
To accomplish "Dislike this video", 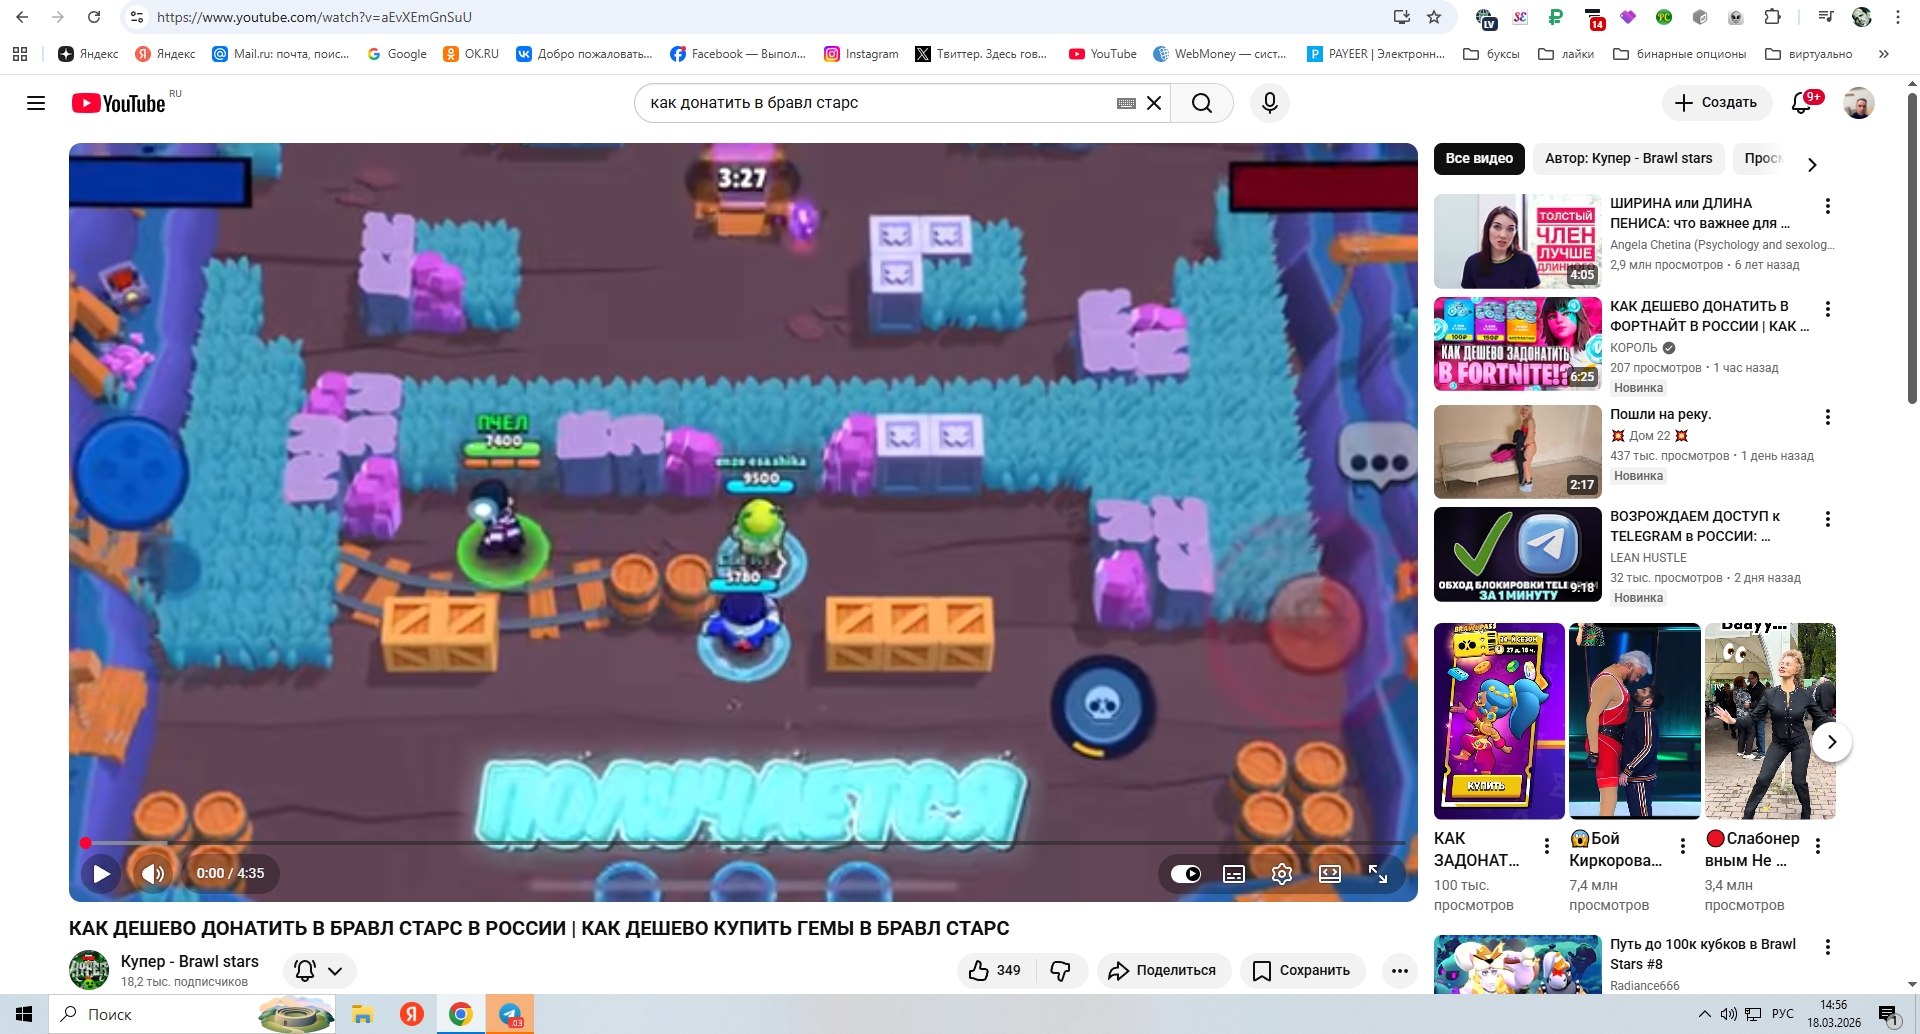I will (x=1061, y=970).
